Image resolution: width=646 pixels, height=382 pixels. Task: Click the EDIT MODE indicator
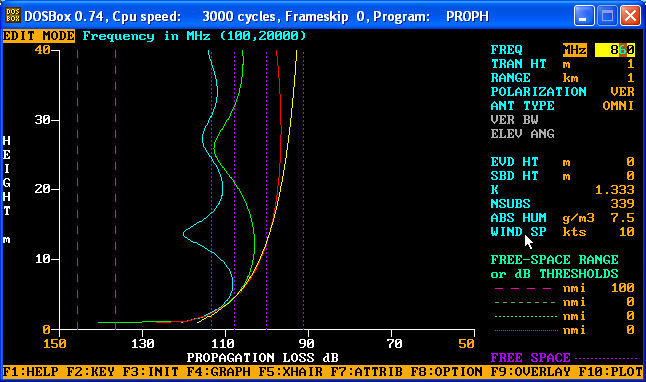[x=39, y=36]
